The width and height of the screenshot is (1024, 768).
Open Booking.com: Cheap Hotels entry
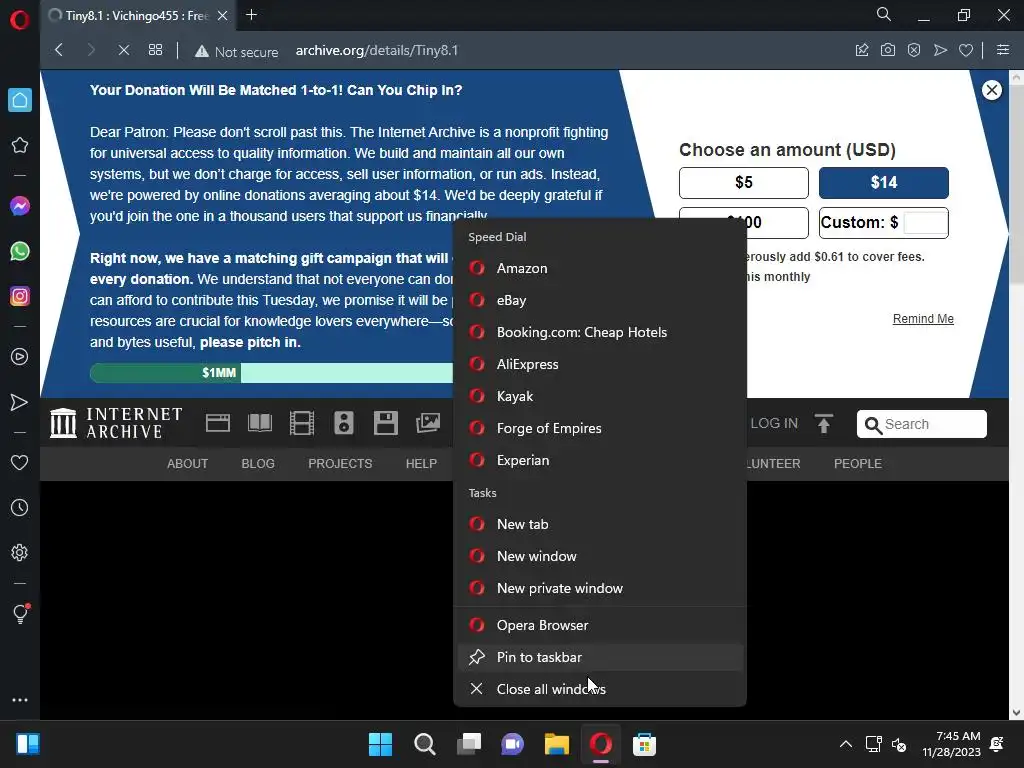point(600,332)
